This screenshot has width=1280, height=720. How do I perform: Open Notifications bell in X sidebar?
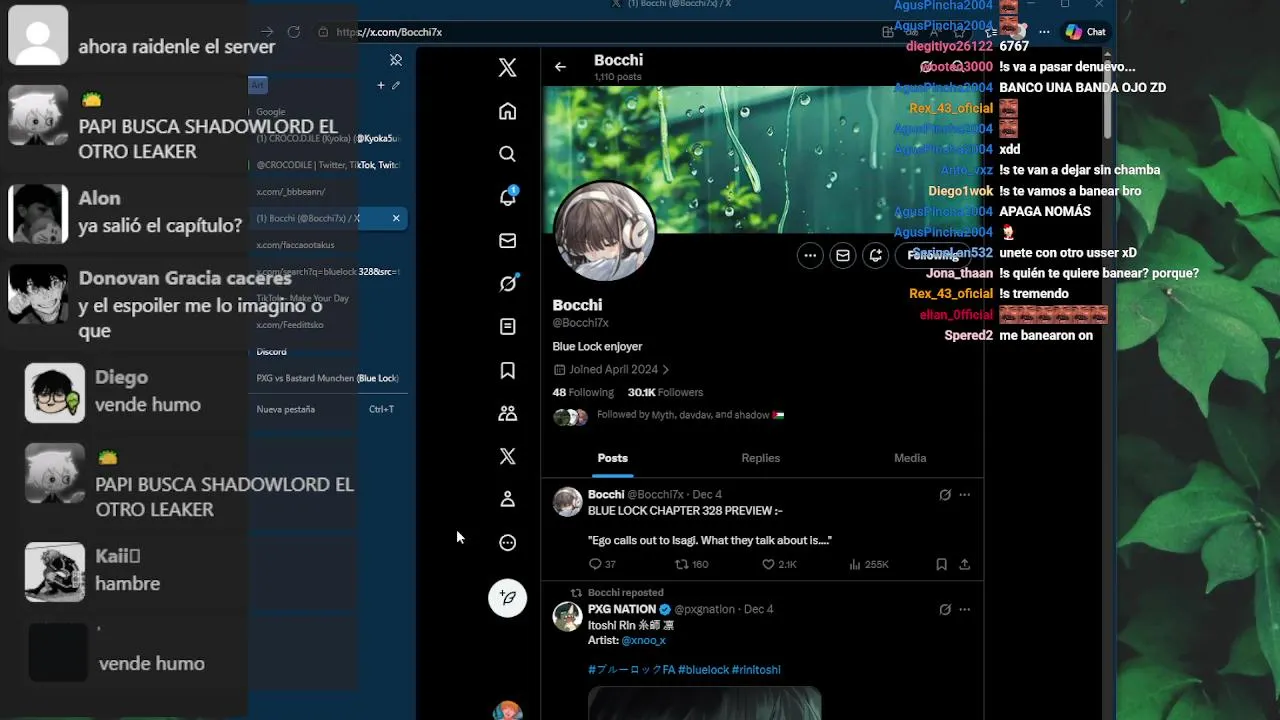pos(507,197)
